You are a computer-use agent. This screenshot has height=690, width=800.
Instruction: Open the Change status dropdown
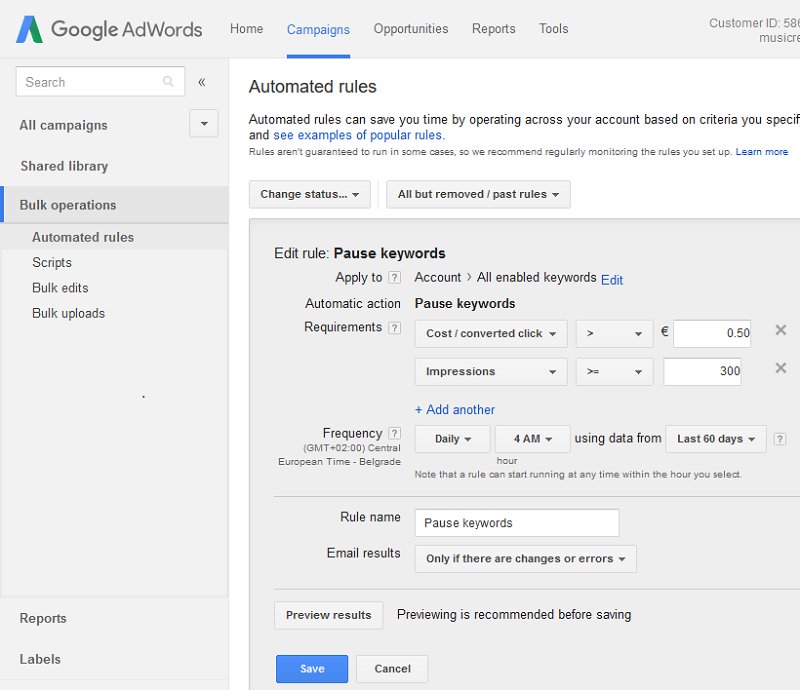(x=310, y=194)
